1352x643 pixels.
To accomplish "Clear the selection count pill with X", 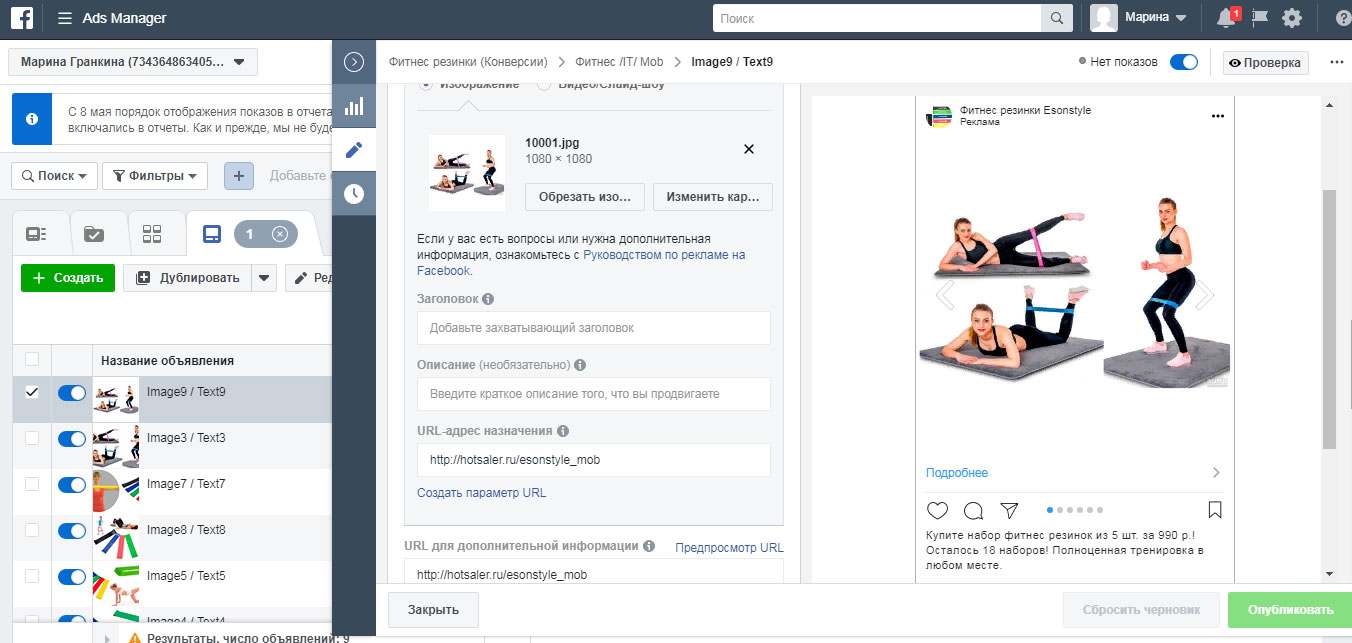I will coord(279,234).
